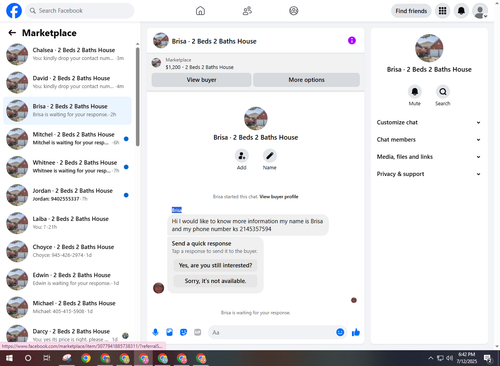Click the voice clip microphone icon
500x366 pixels.
point(155,332)
